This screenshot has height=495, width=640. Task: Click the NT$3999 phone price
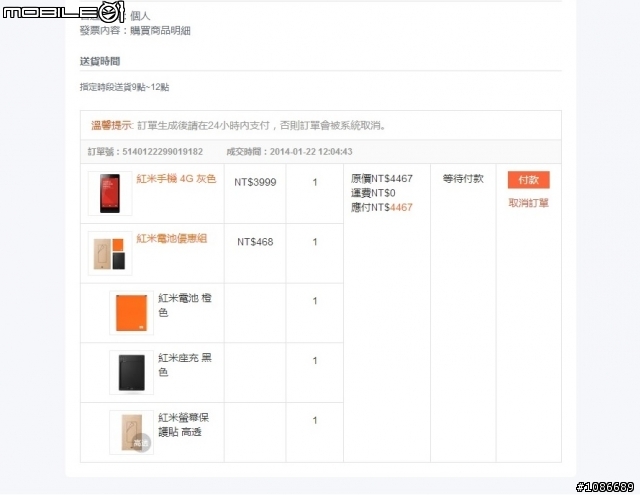[255, 182]
